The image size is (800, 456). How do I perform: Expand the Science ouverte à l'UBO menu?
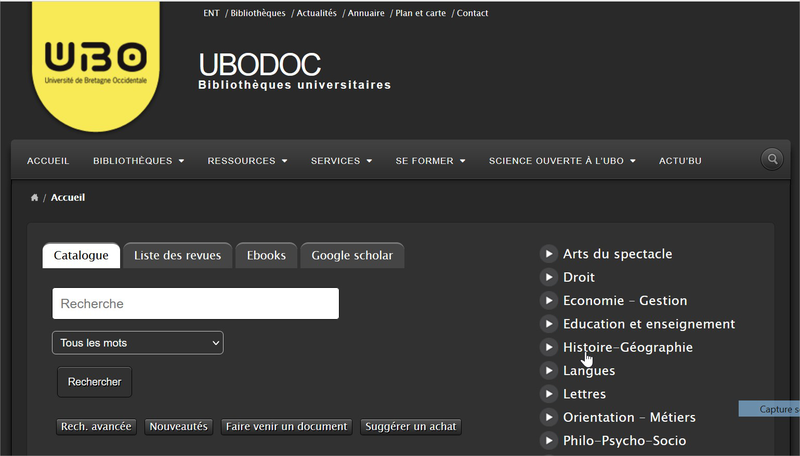[x=562, y=161]
